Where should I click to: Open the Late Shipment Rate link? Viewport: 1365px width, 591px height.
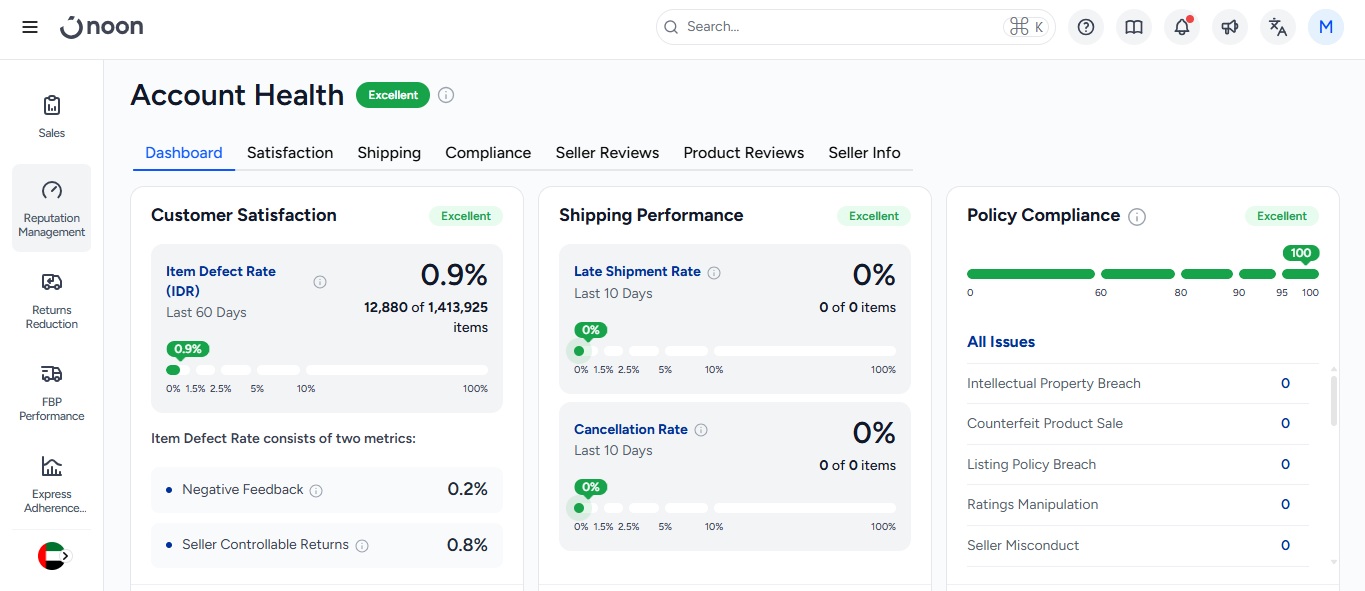[x=637, y=272]
